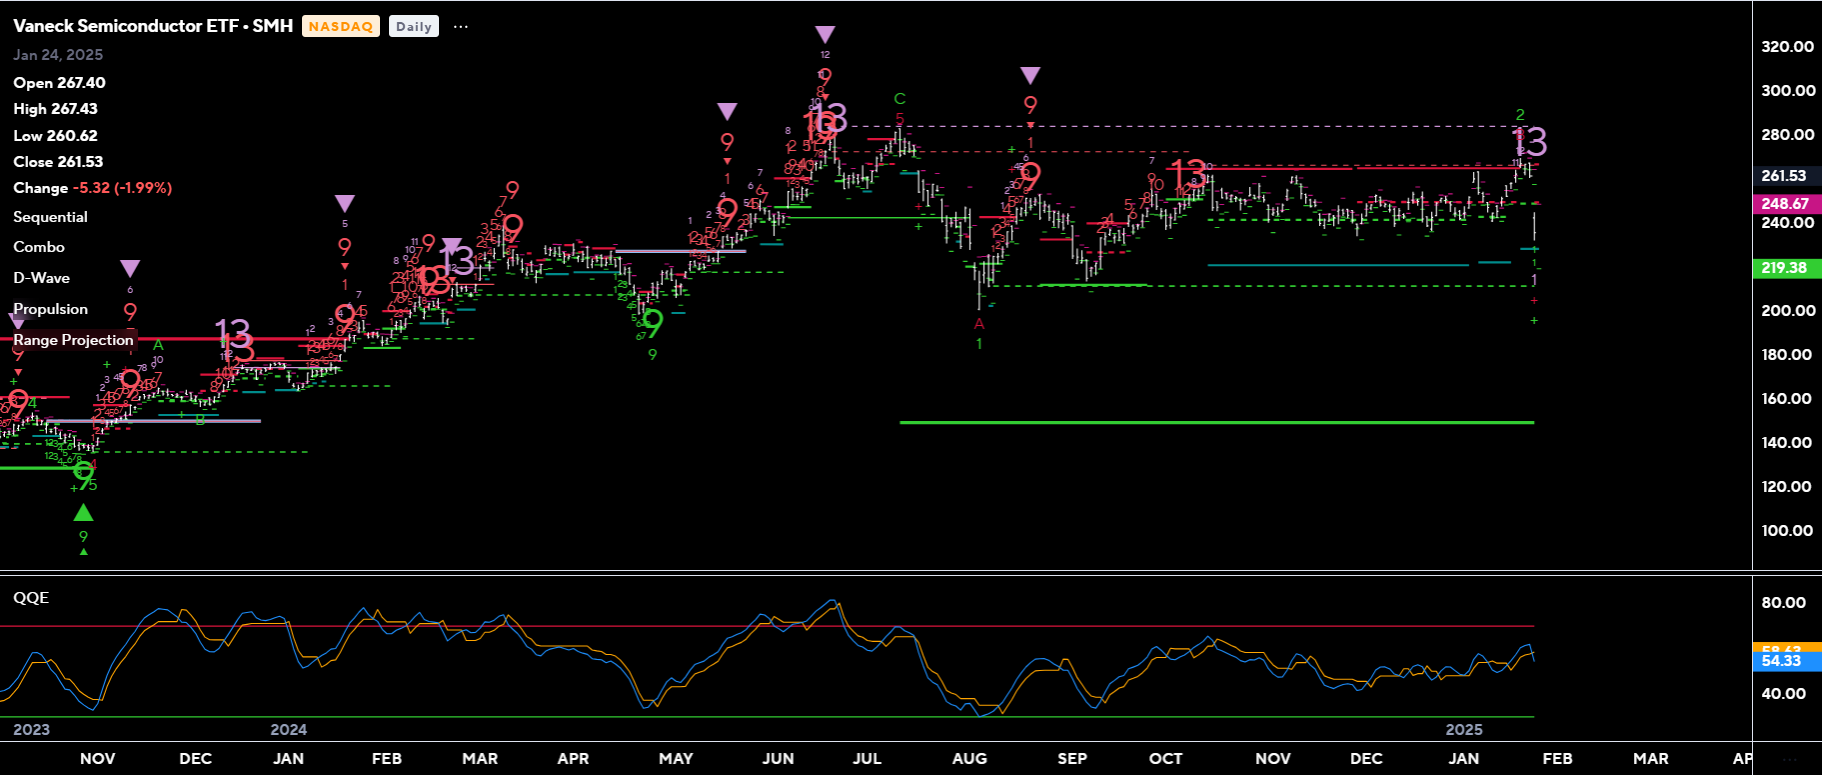This screenshot has height=775, width=1822.
Task: Select the purple triangle above the late-August 9
Action: (1030, 76)
